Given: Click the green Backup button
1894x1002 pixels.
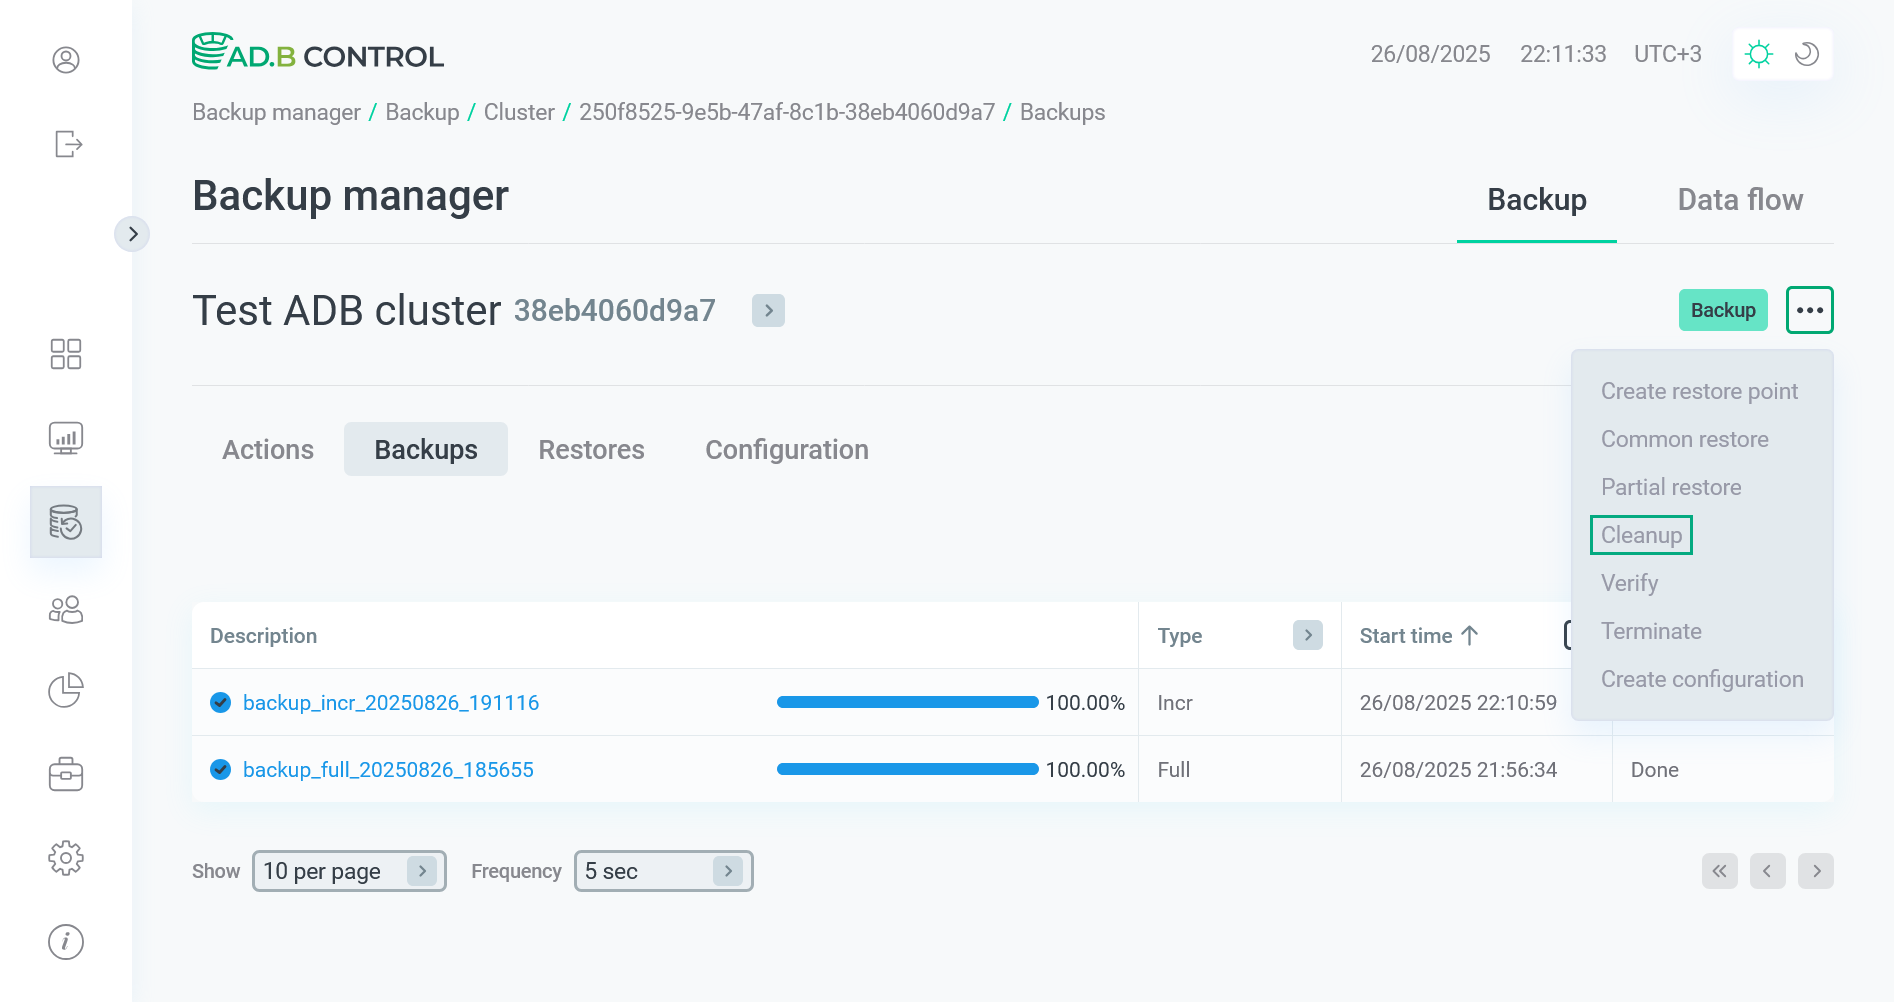Looking at the screenshot, I should click(1722, 310).
